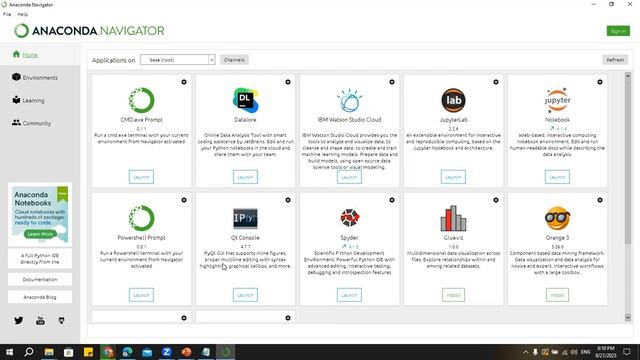
Task: Open the Windows Start menu
Action: [x=9, y=352]
